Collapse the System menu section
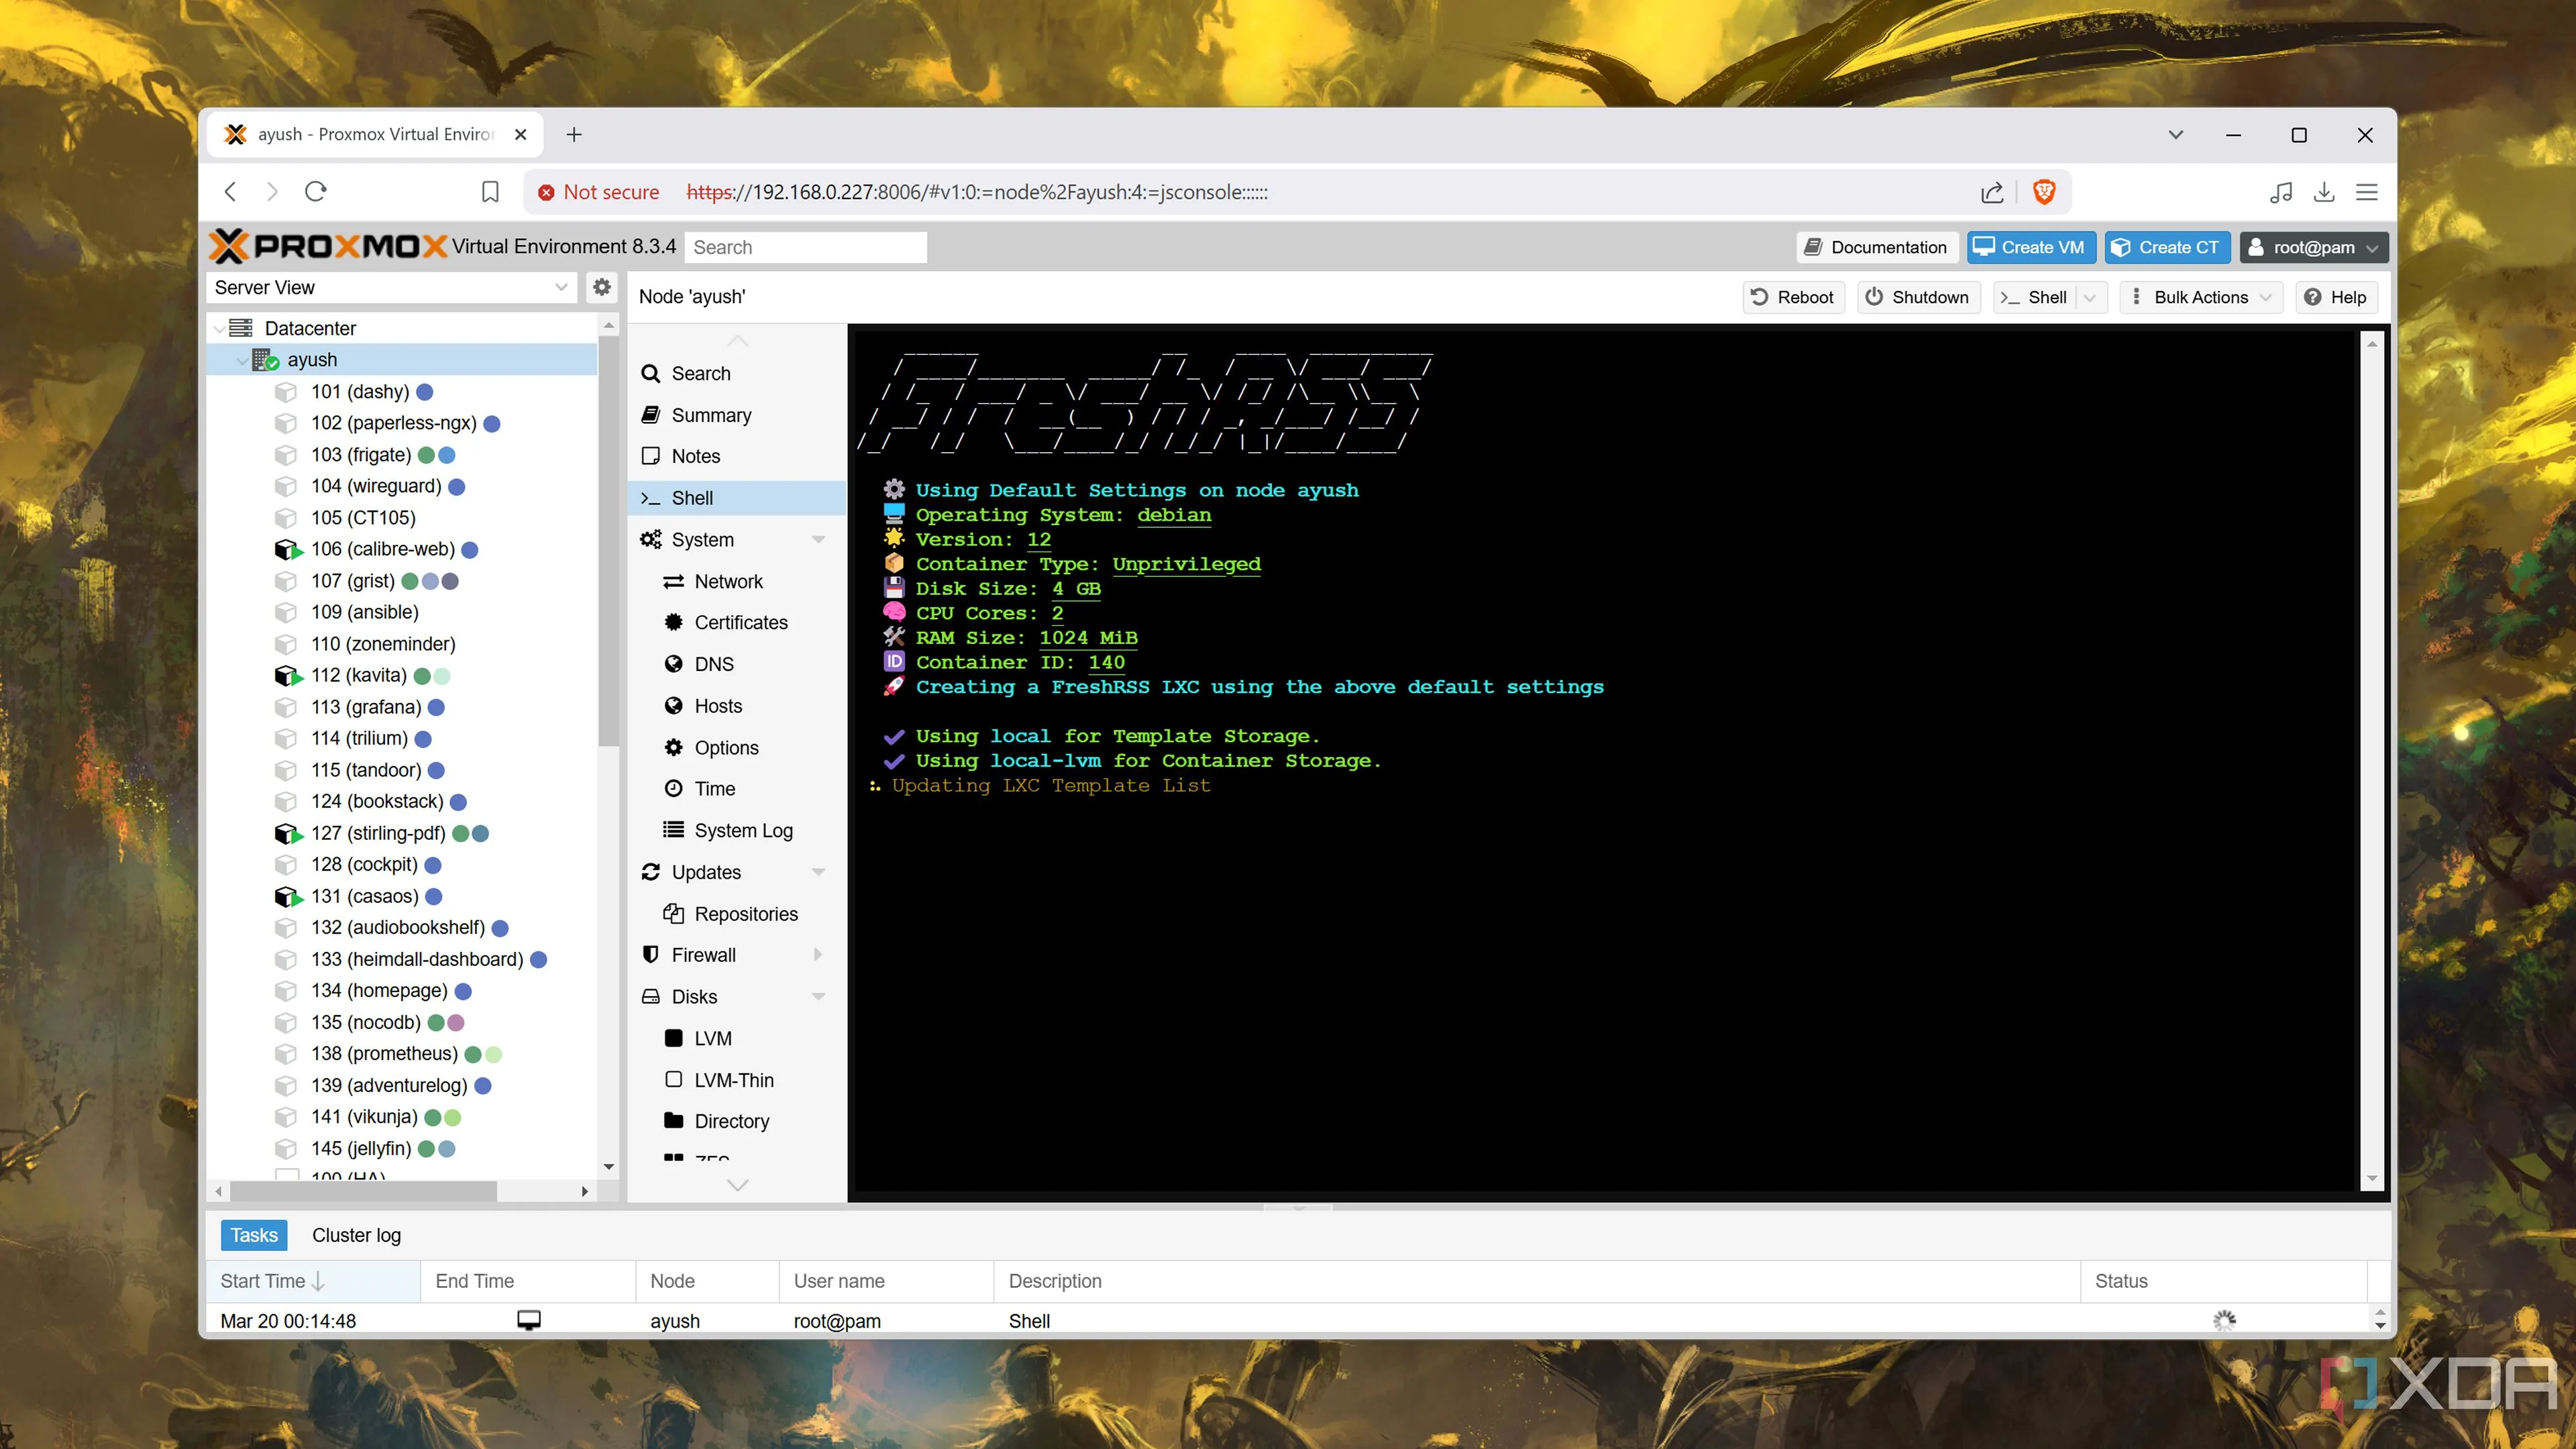The height and width of the screenshot is (1449, 2576). (818, 540)
